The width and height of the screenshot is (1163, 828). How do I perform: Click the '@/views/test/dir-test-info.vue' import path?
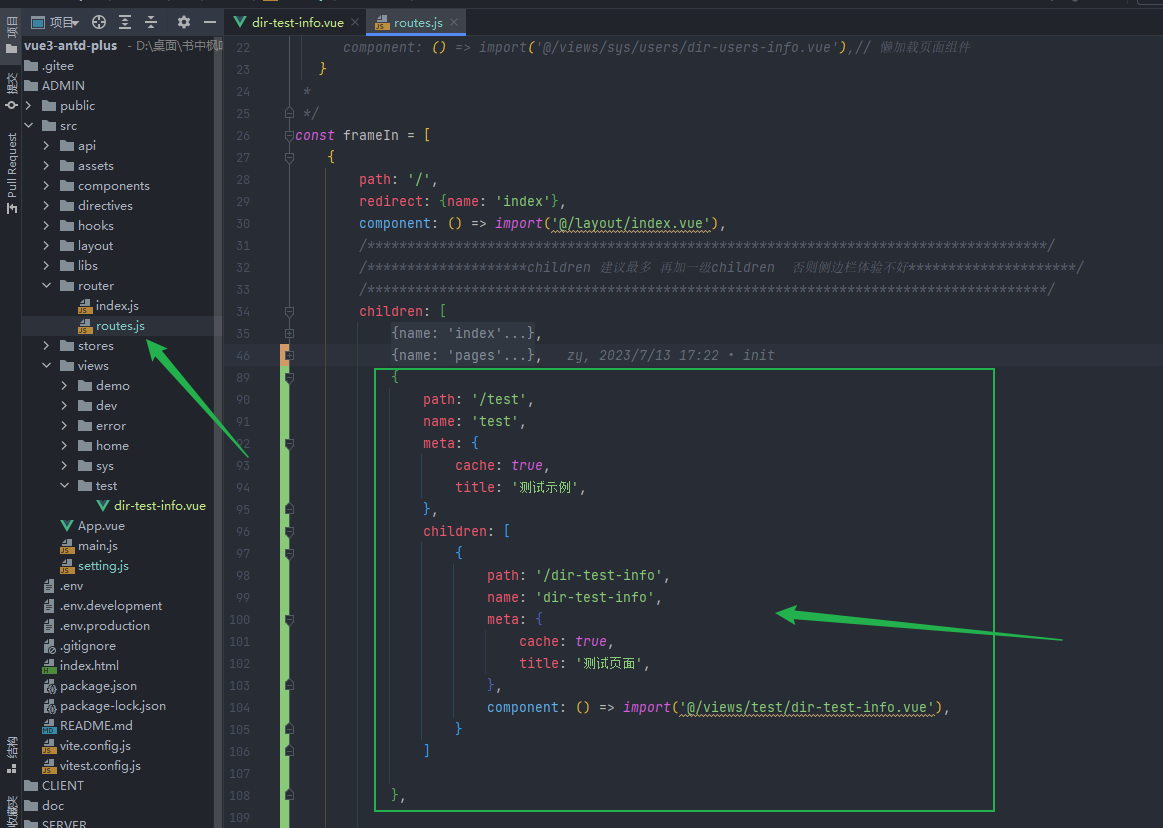(807, 707)
